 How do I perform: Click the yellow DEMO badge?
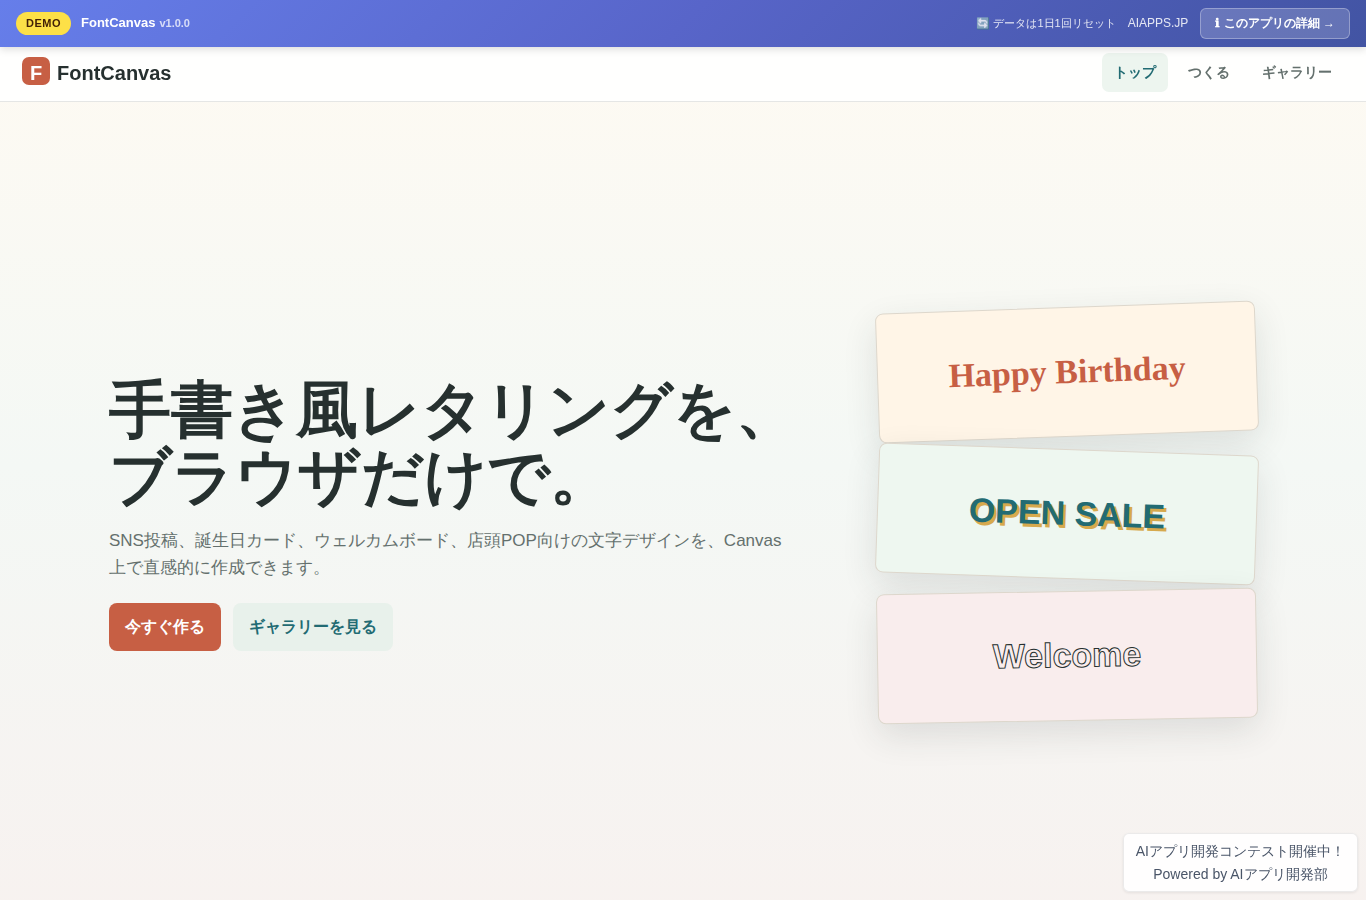coord(43,23)
